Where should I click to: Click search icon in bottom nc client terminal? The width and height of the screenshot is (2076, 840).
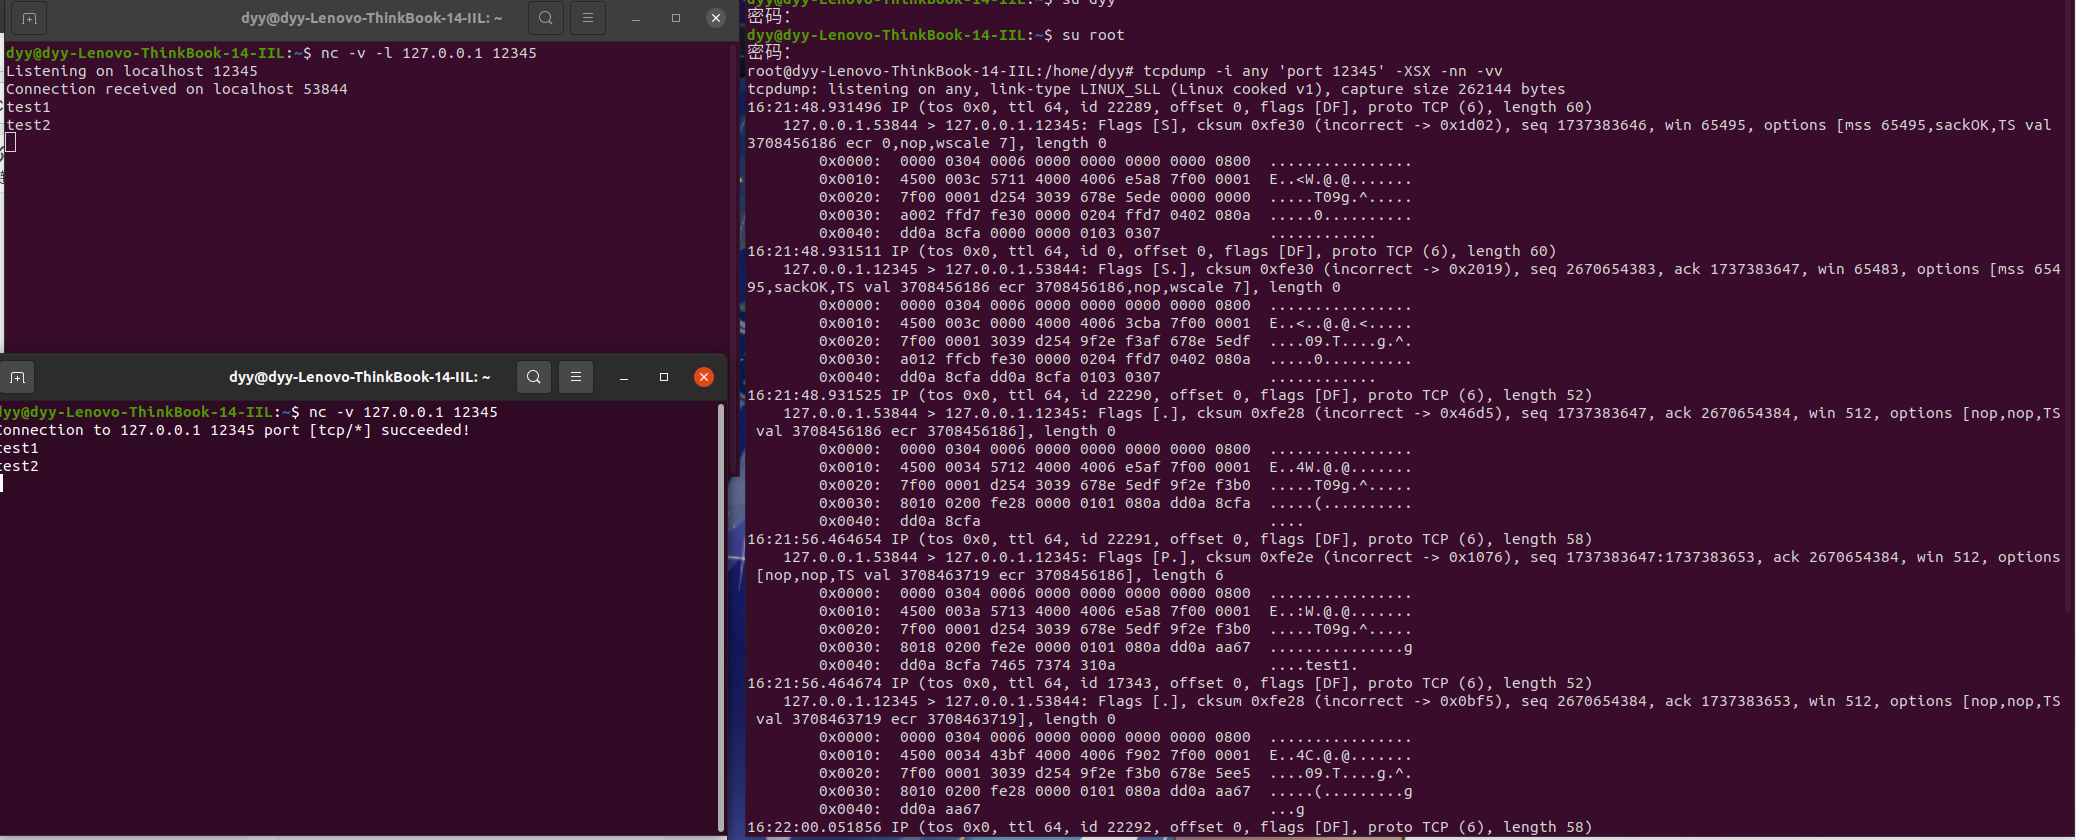534,377
